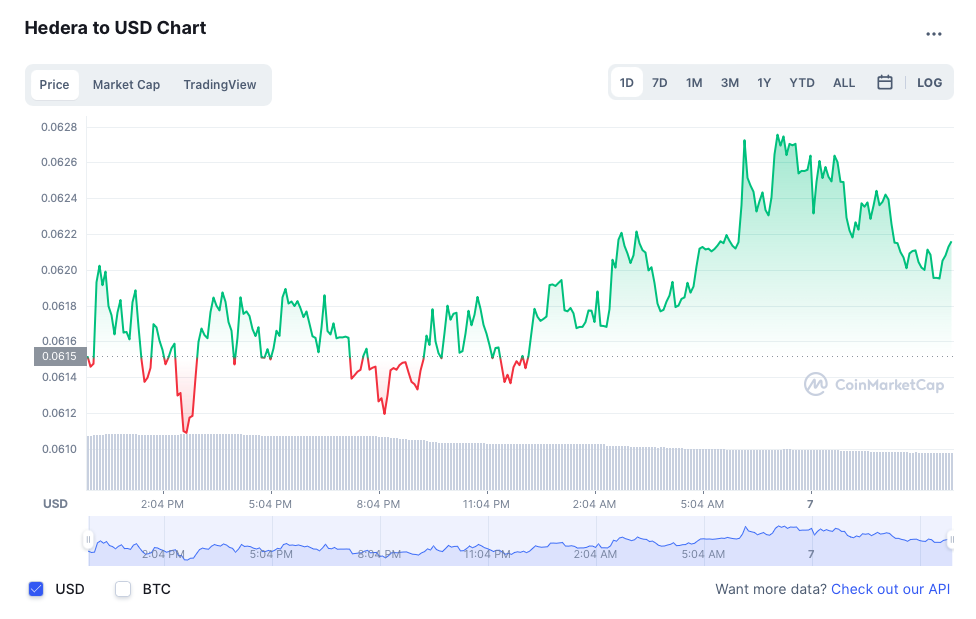Image resolution: width=976 pixels, height=619 pixels.
Task: Click the Hedera to USD Chart heading
Action: click(x=115, y=28)
